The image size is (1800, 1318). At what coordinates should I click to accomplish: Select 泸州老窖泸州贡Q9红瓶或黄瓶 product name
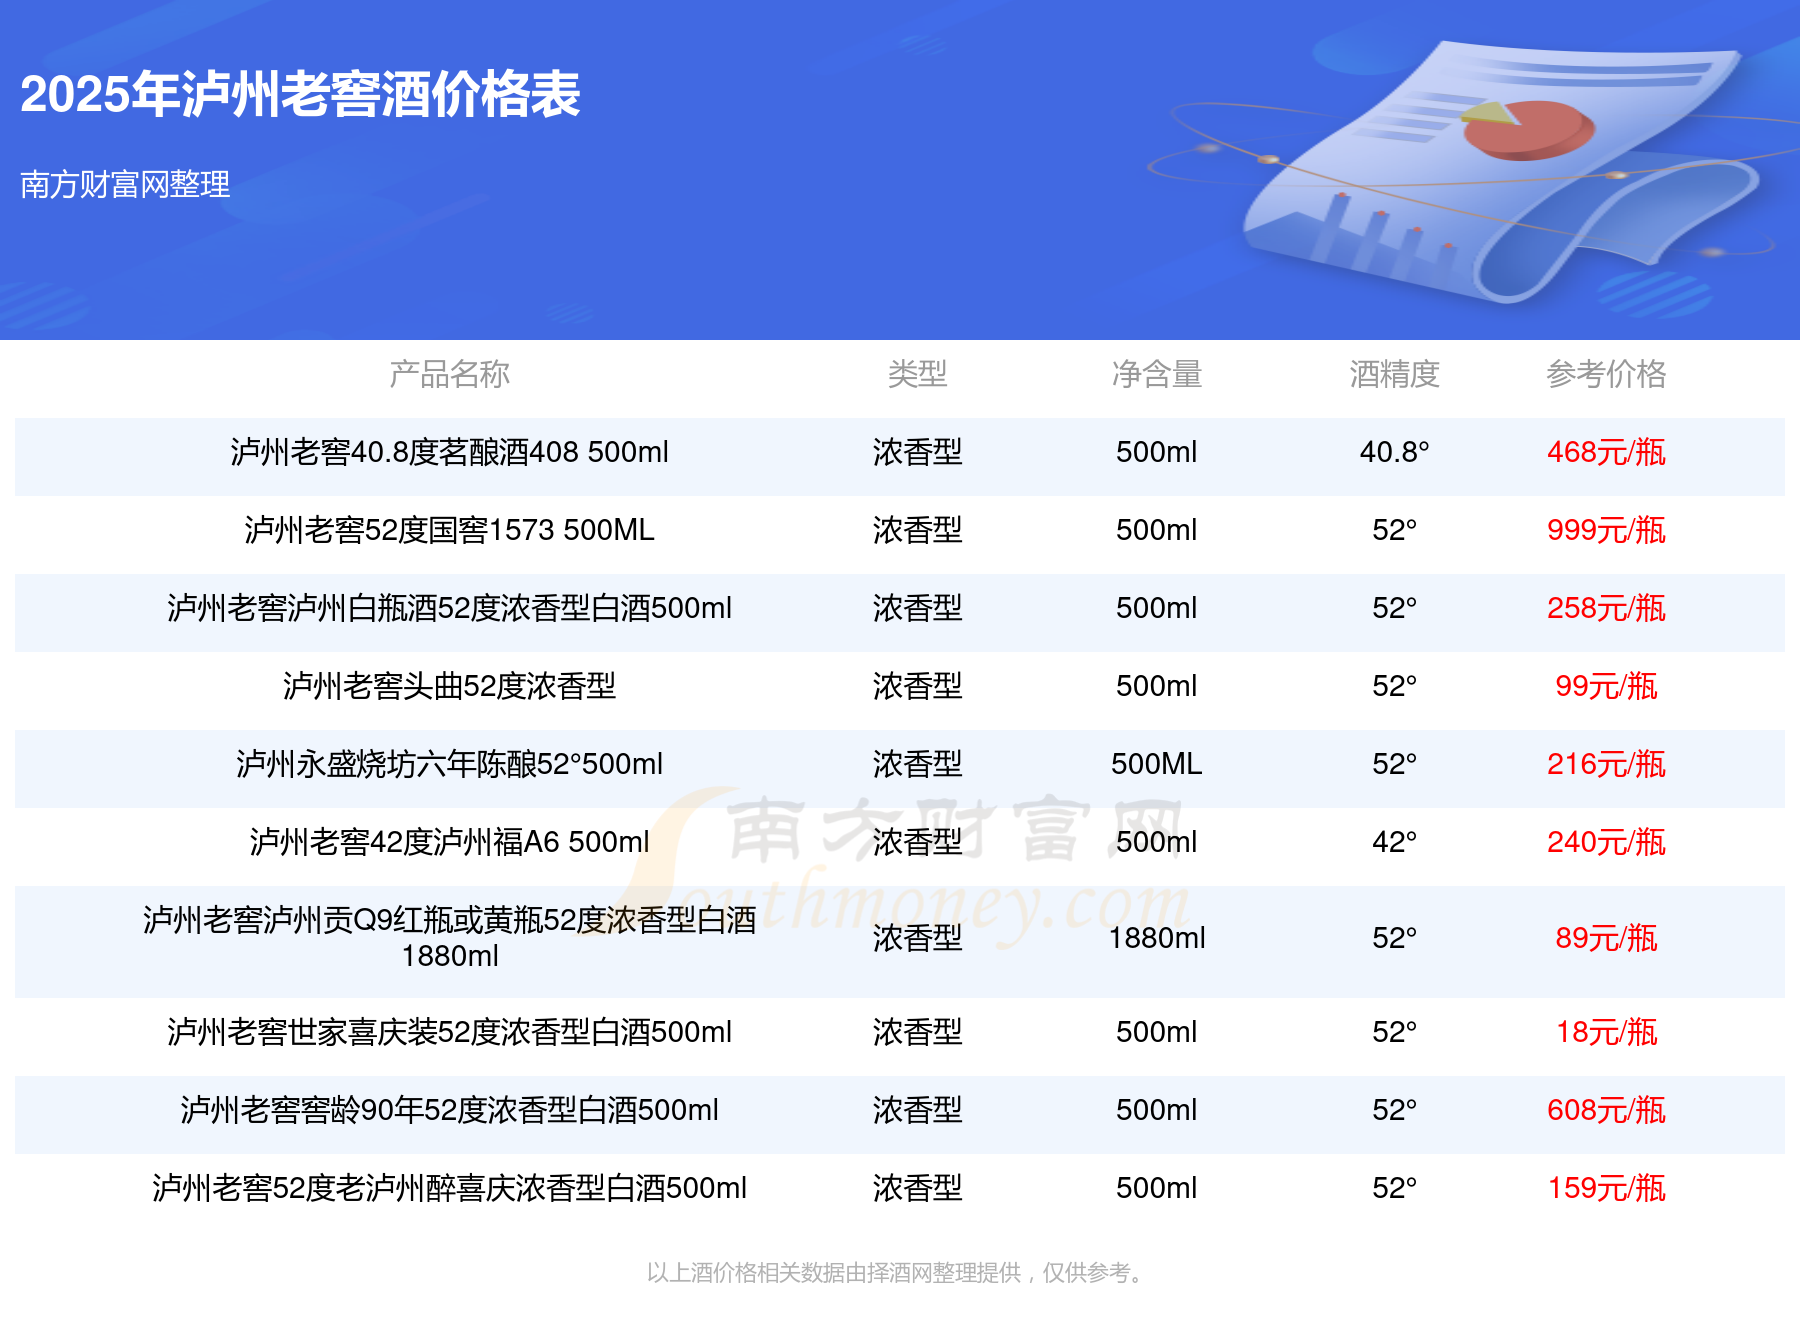[450, 937]
